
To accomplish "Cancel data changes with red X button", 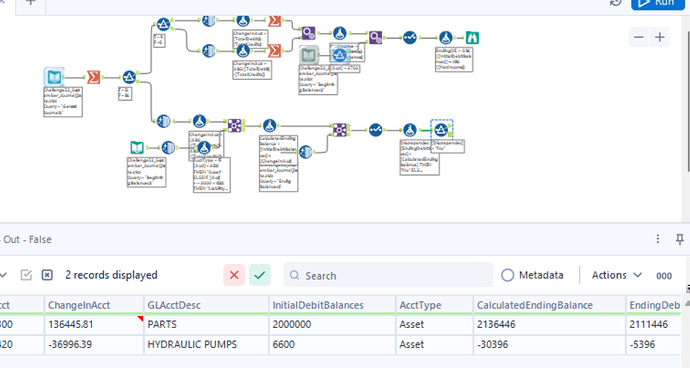I will (x=234, y=275).
